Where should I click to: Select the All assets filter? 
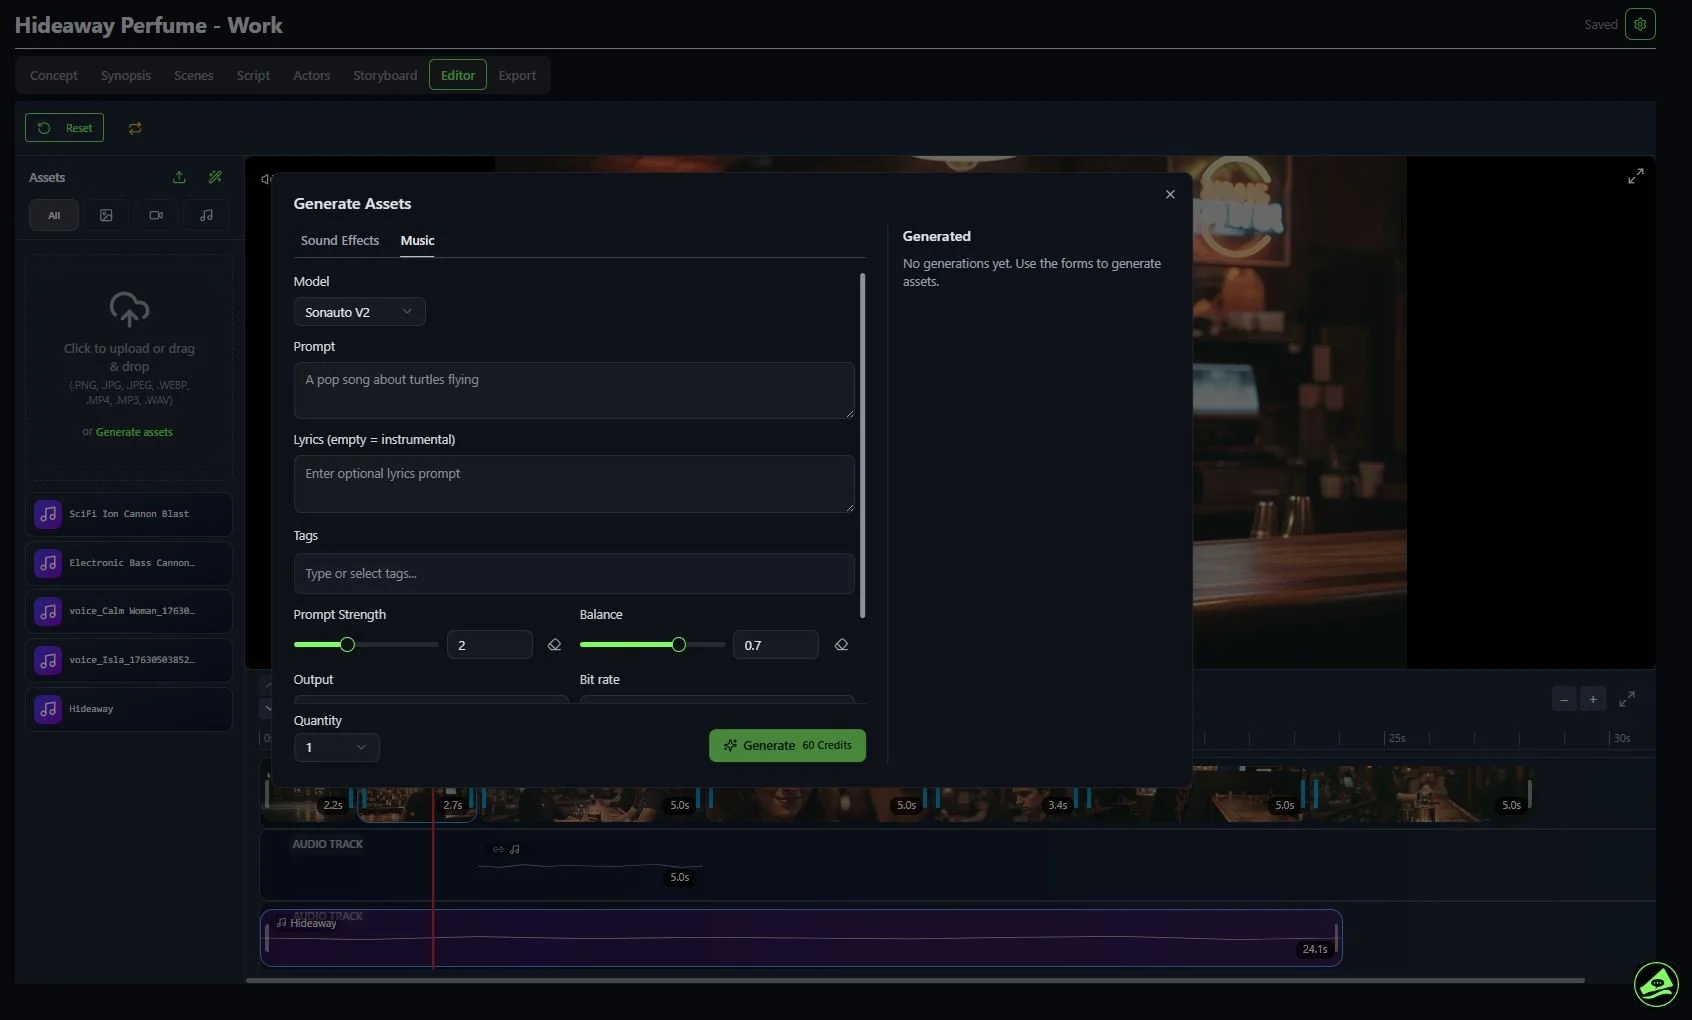[x=54, y=215]
